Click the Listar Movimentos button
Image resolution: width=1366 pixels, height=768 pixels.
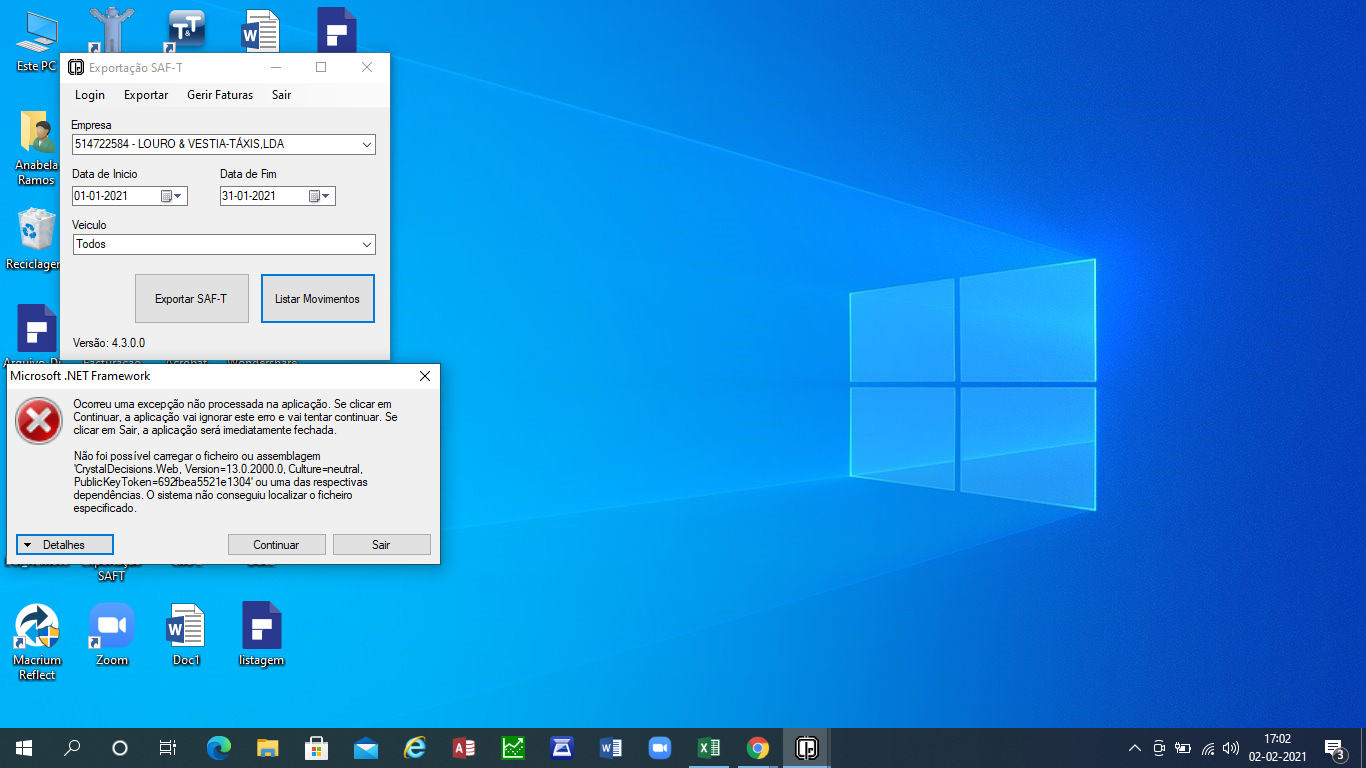click(317, 299)
